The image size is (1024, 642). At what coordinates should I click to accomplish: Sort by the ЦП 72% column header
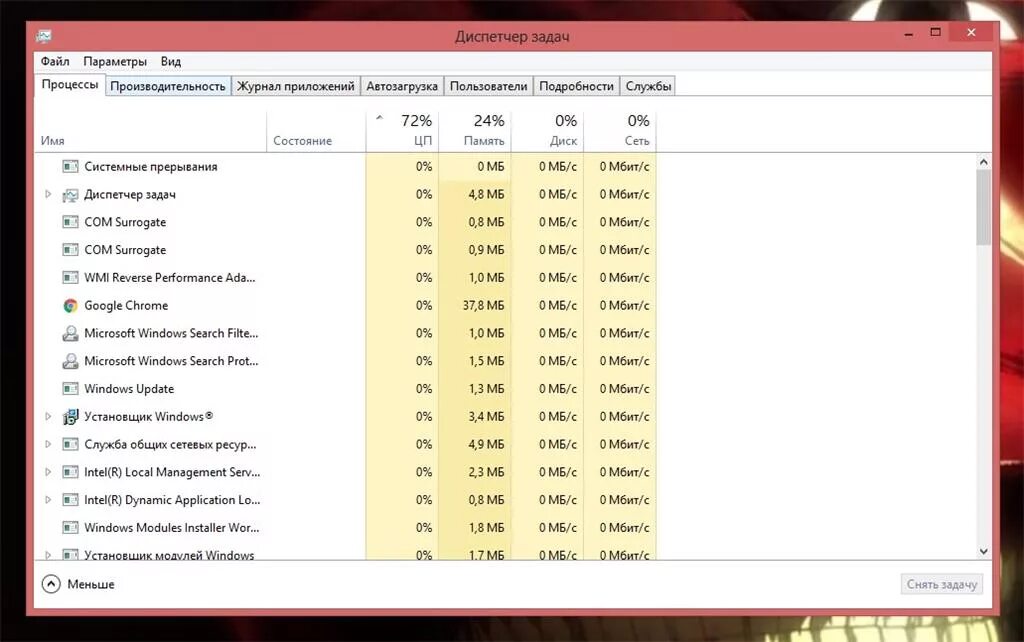402,131
